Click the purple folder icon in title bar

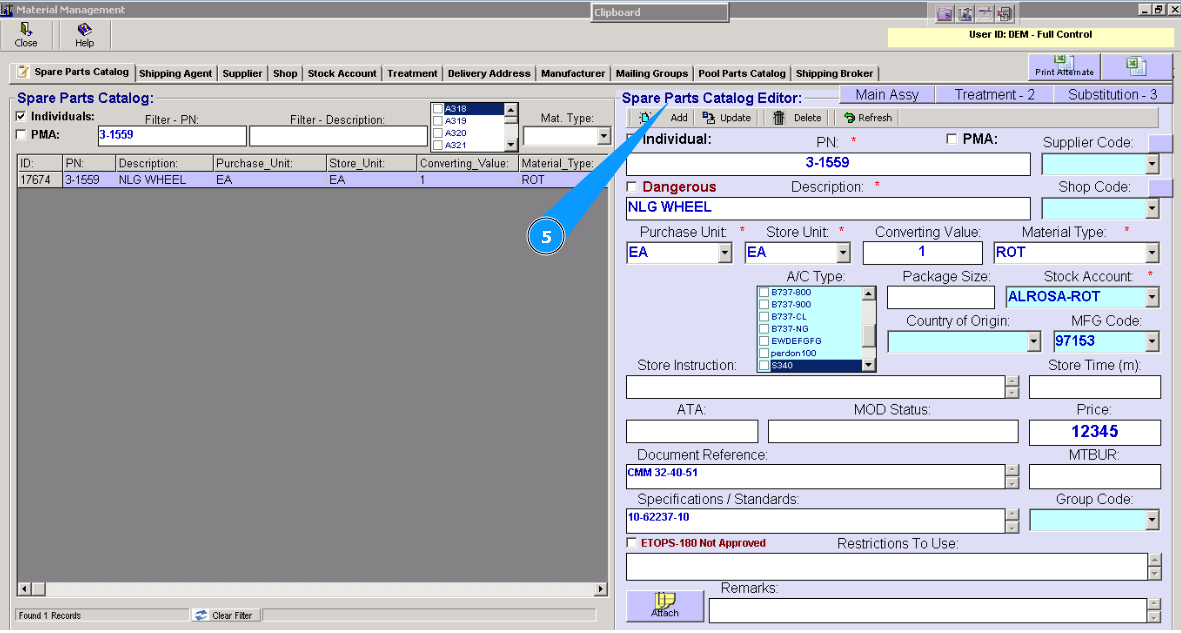click(x=945, y=14)
